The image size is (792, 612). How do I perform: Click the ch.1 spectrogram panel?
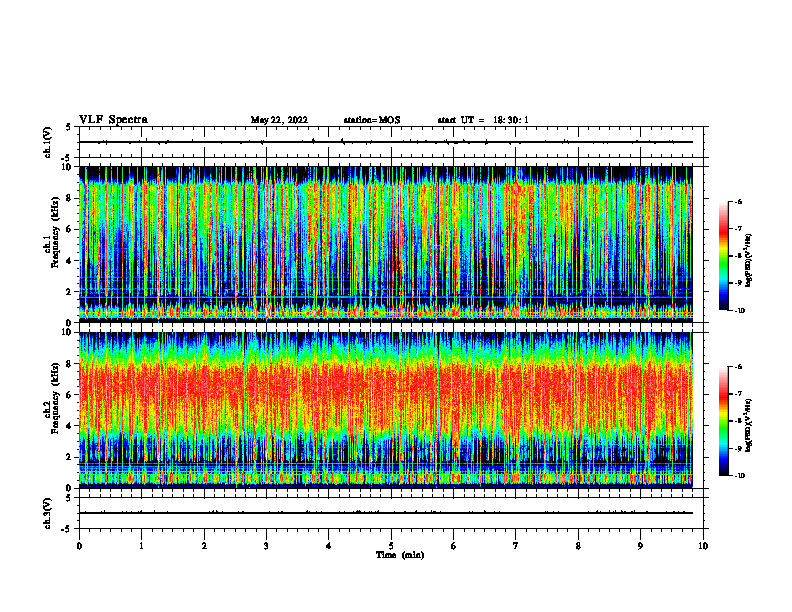coord(385,244)
